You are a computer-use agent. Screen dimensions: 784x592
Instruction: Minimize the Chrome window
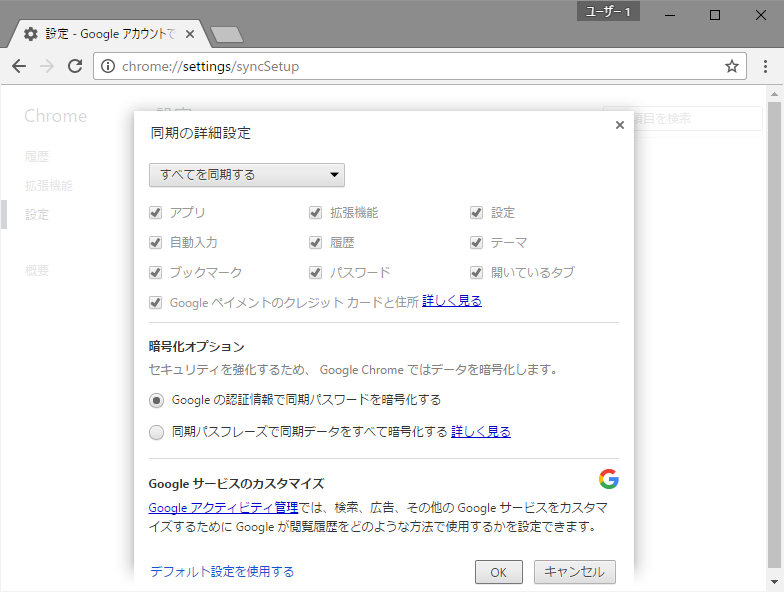[x=670, y=15]
